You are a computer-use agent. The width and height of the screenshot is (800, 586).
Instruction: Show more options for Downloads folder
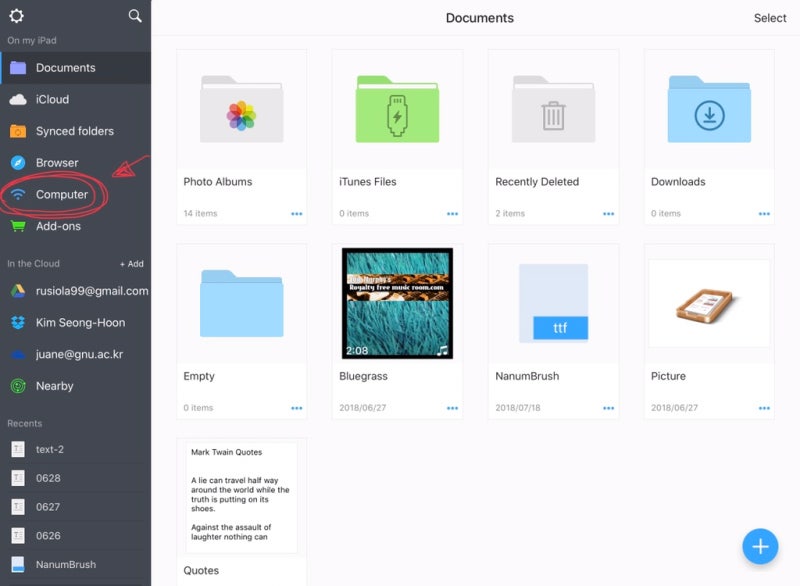coord(764,214)
